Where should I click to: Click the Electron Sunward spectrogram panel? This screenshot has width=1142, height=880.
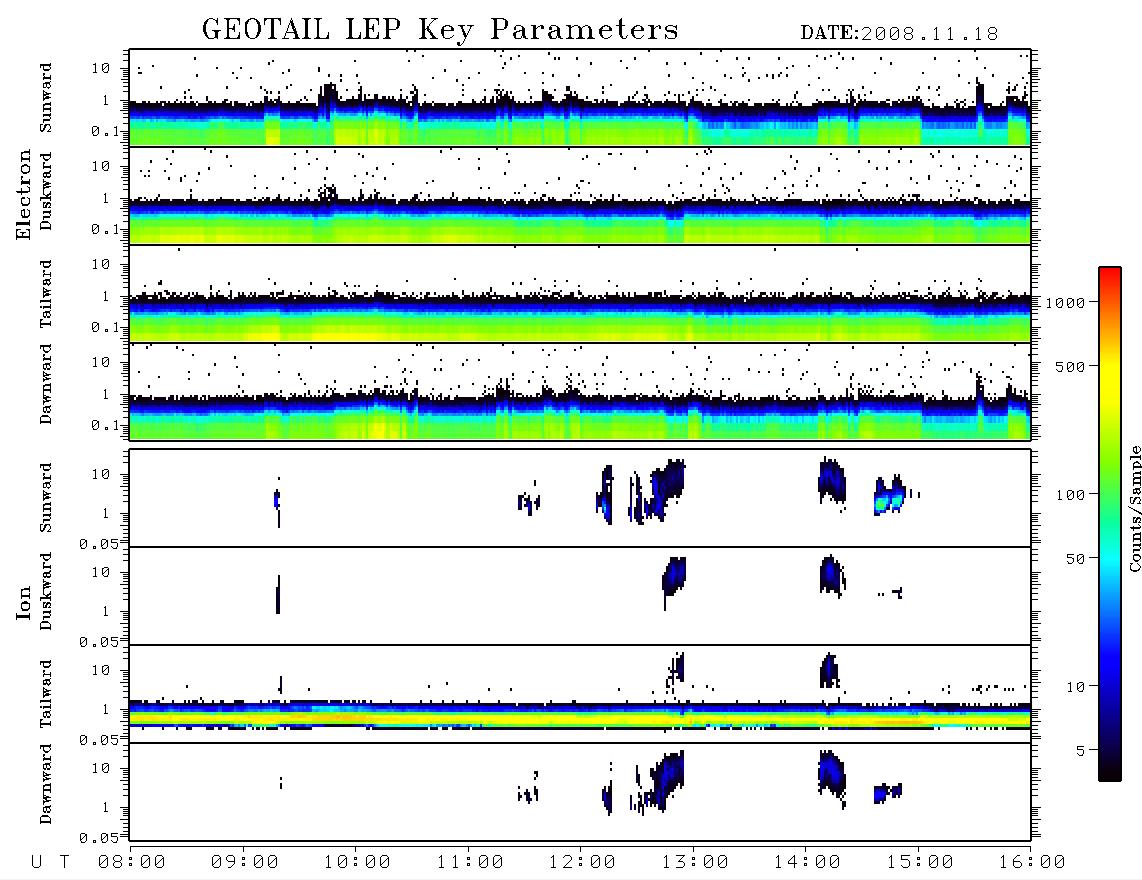click(580, 98)
